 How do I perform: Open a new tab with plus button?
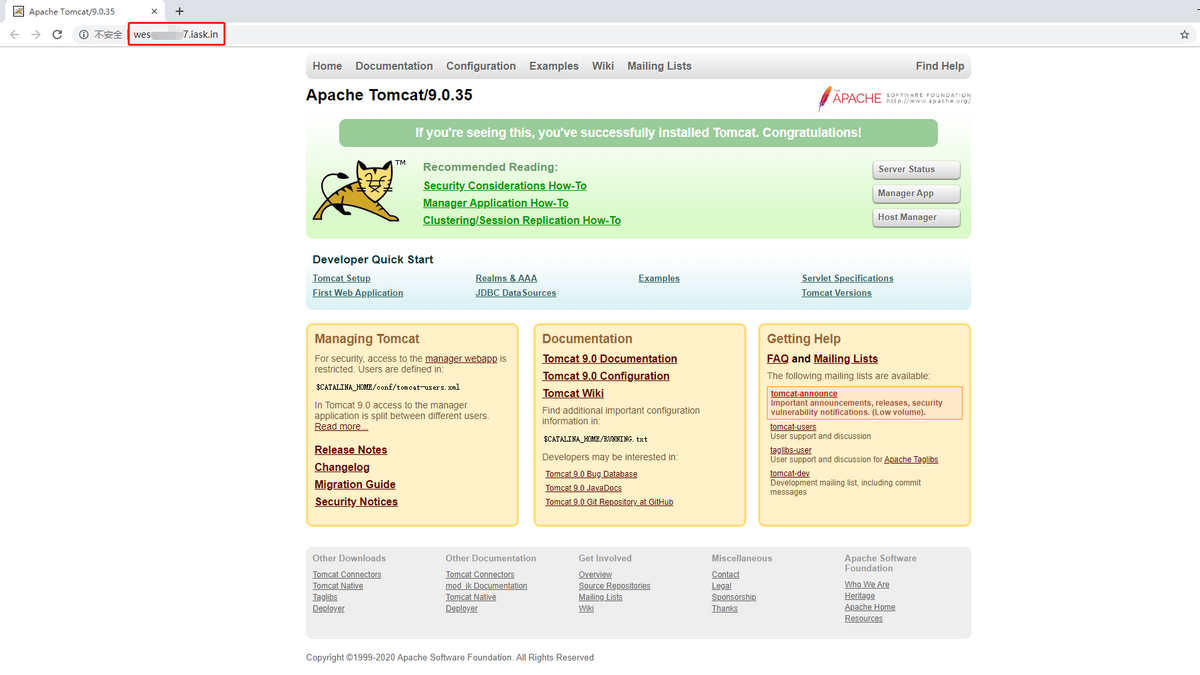(x=180, y=11)
